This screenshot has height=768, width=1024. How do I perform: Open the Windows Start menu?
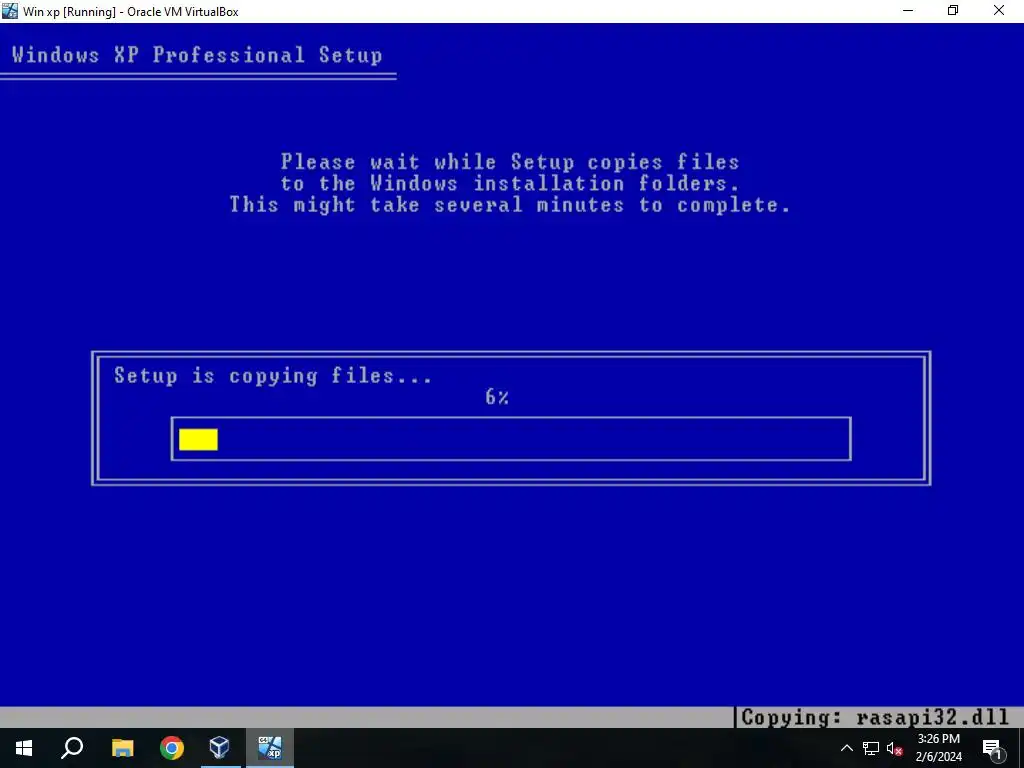(24, 748)
